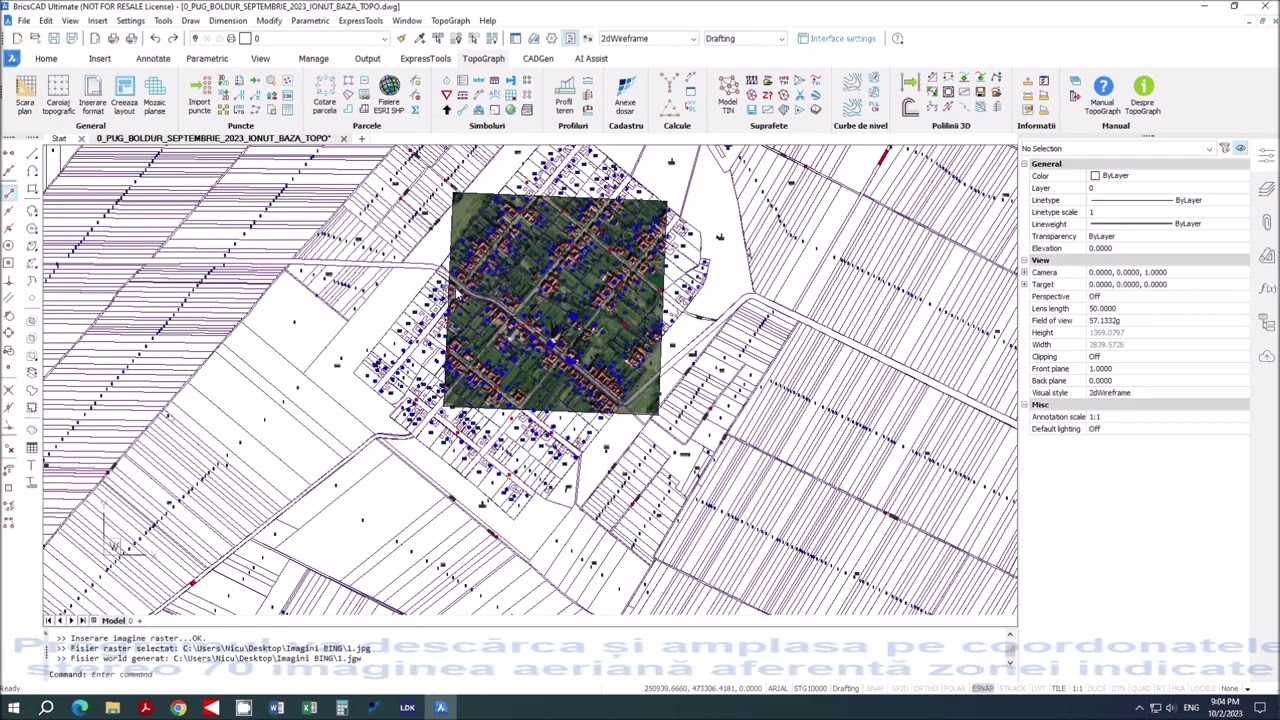This screenshot has height=720, width=1280.
Task: Click annotation scale 1:1 in status bar
Action: pyautogui.click(x=1077, y=688)
